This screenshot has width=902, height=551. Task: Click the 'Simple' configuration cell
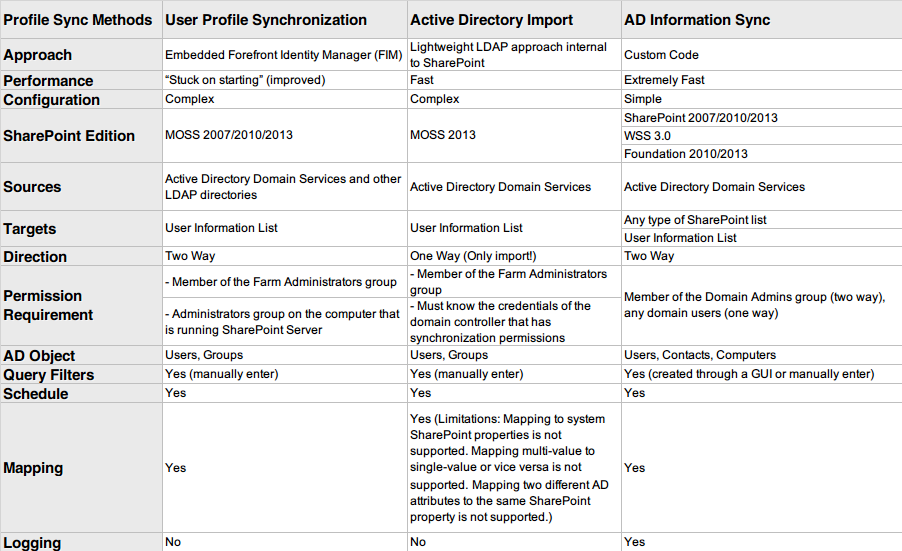[762, 99]
